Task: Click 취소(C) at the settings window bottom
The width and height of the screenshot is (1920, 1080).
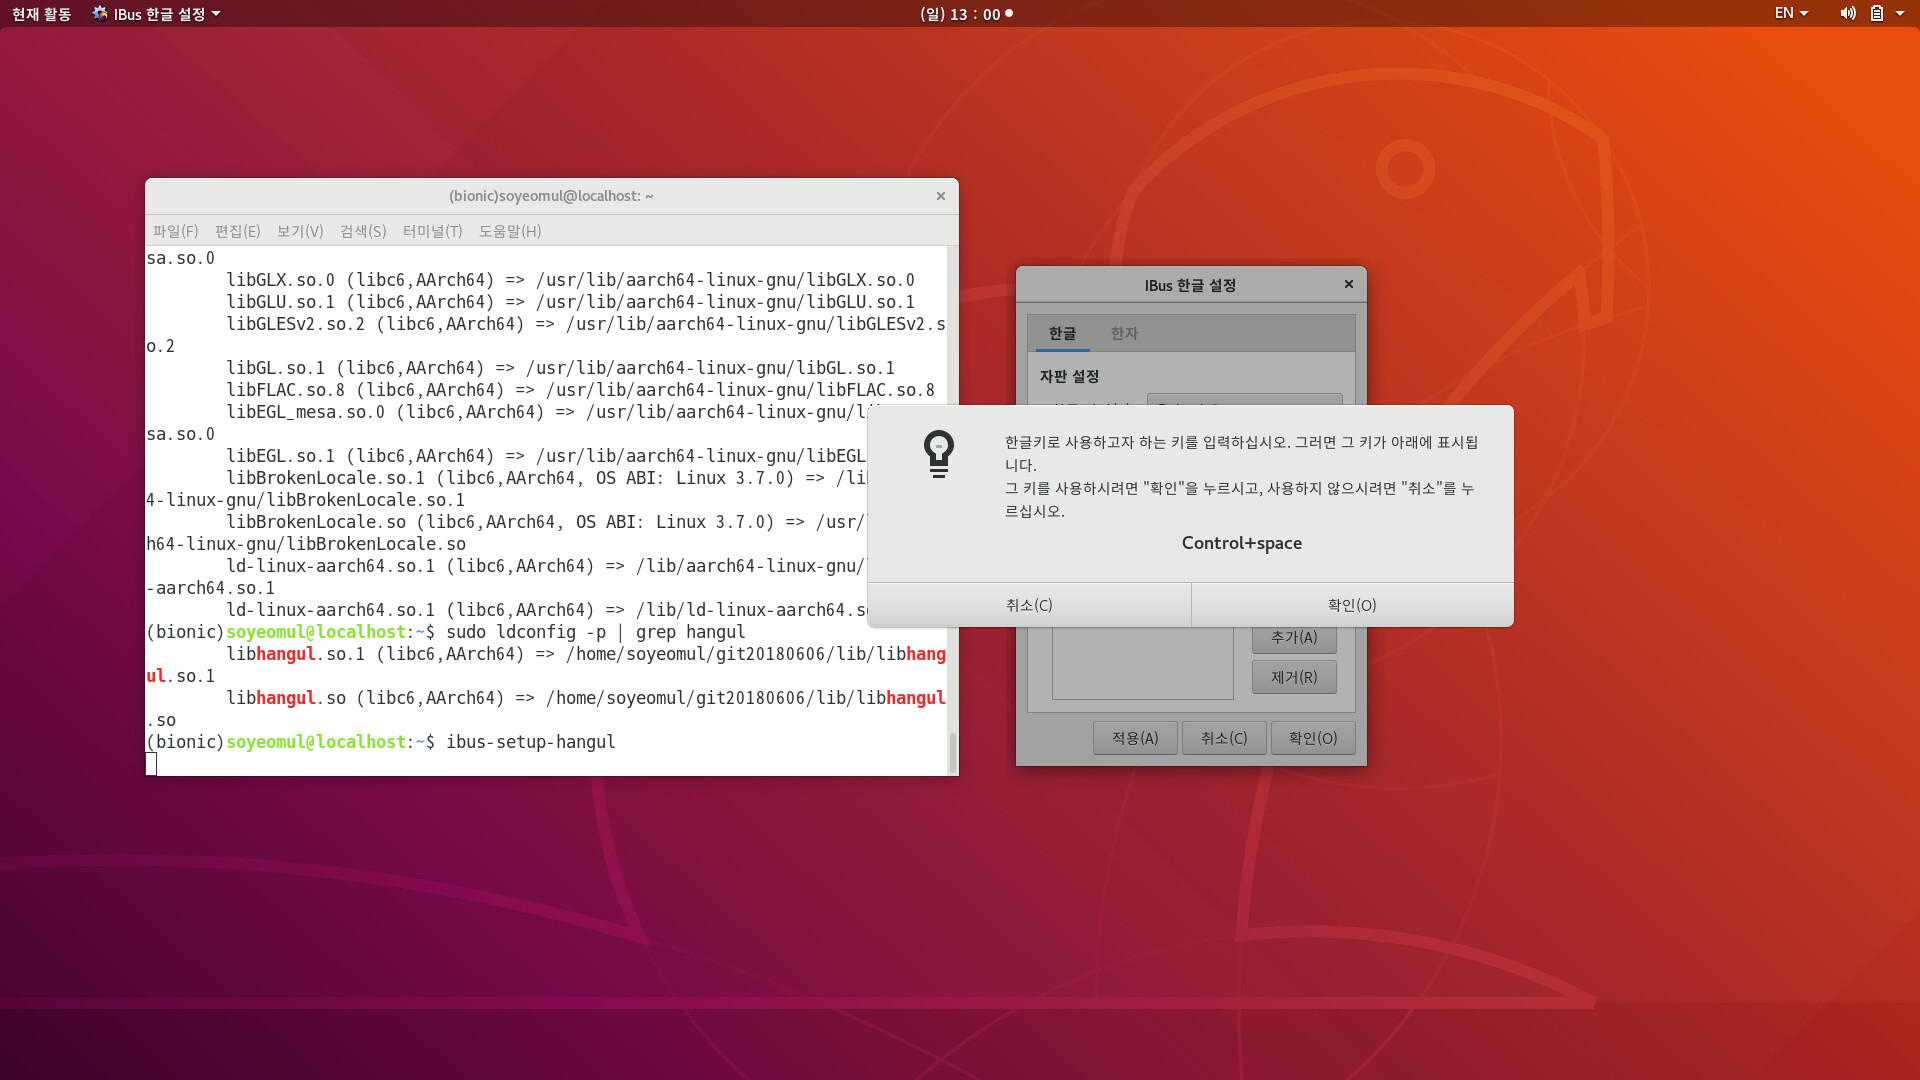Action: coord(1224,738)
